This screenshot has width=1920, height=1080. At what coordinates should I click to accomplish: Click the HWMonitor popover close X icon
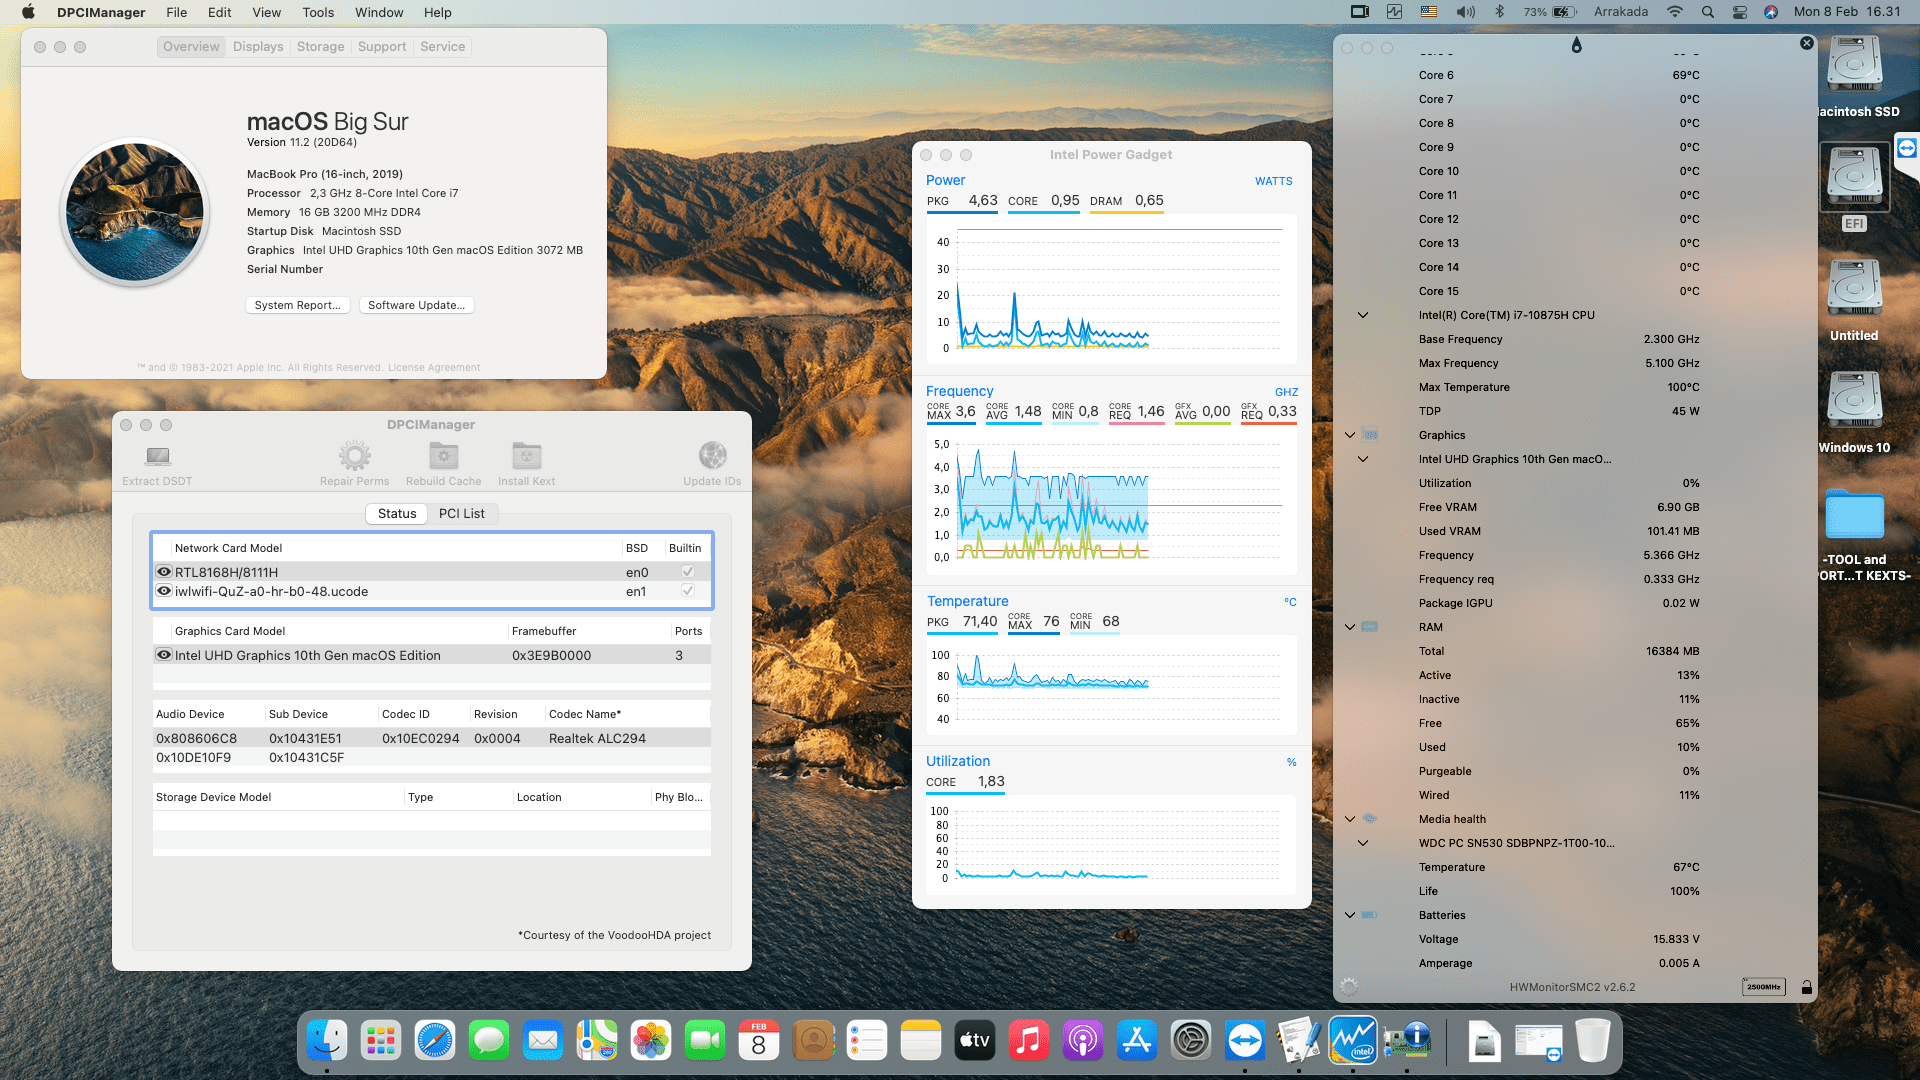[1806, 43]
